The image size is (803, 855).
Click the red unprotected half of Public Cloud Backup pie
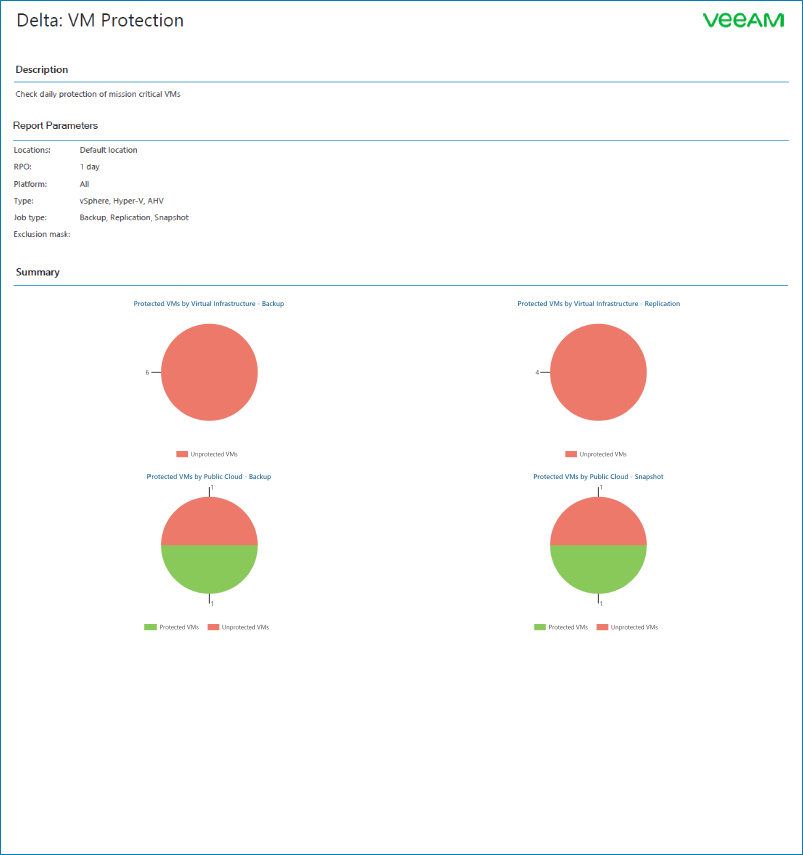tap(209, 523)
